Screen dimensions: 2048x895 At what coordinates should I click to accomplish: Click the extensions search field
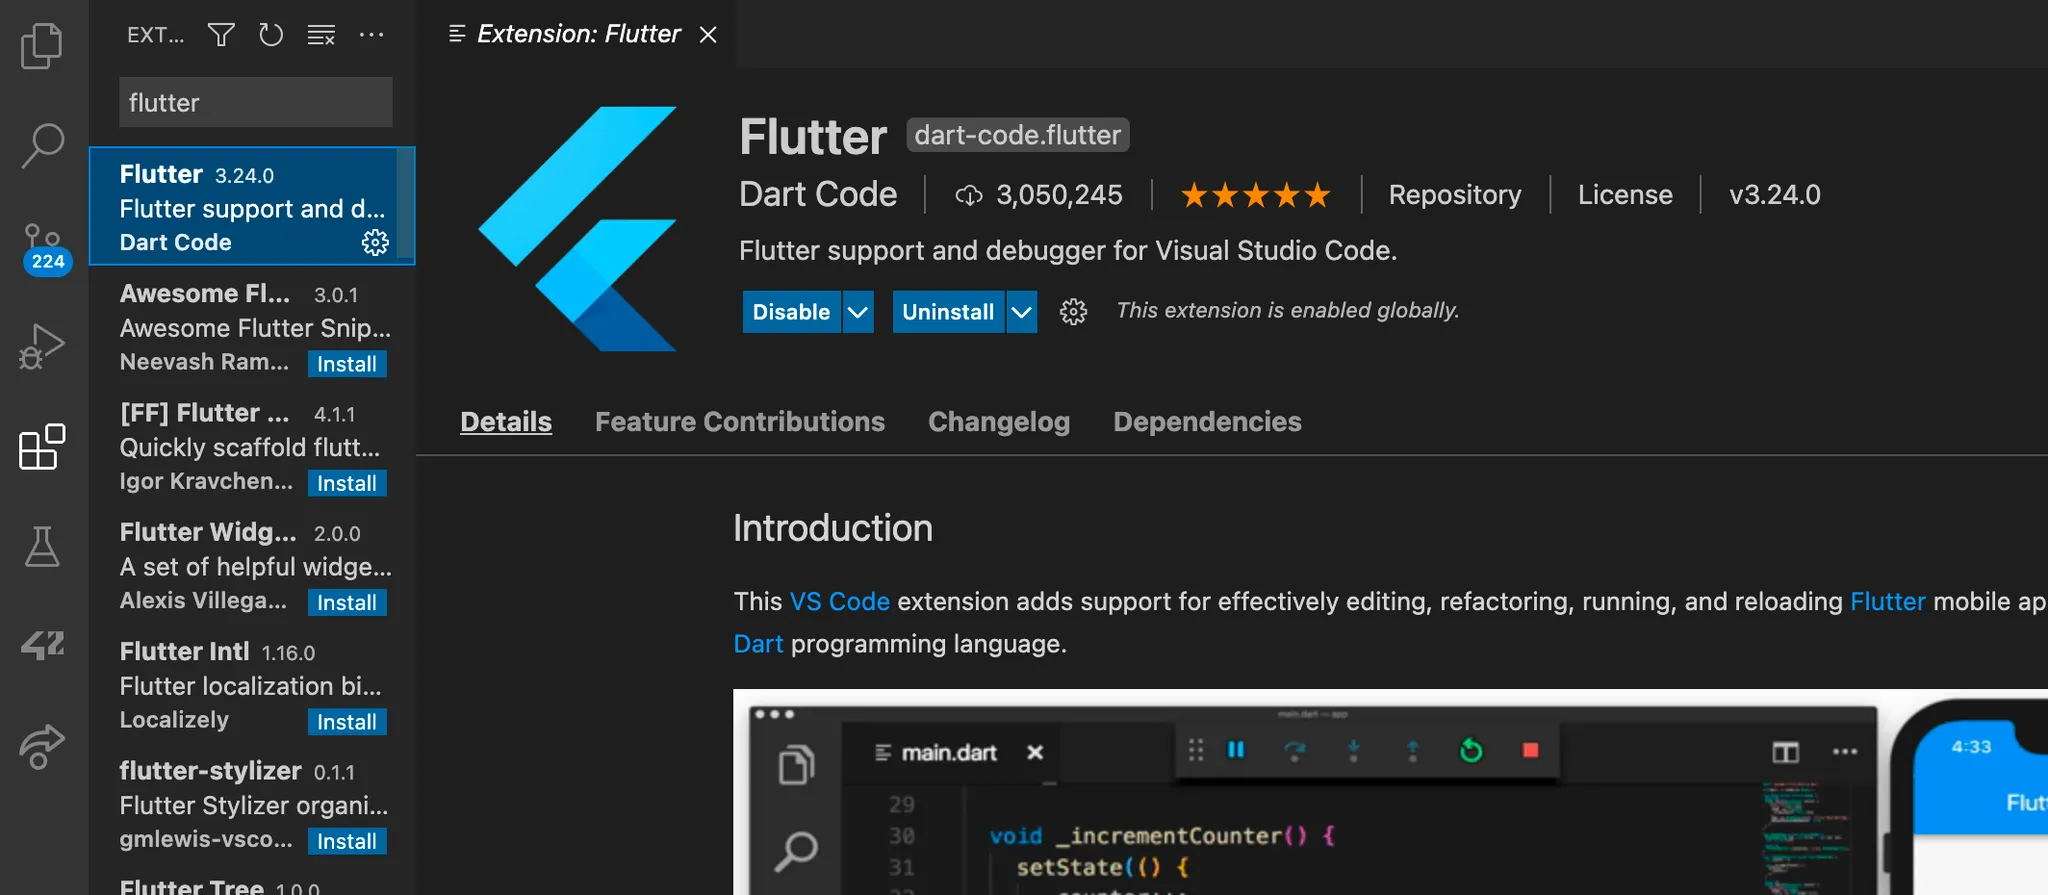[256, 102]
